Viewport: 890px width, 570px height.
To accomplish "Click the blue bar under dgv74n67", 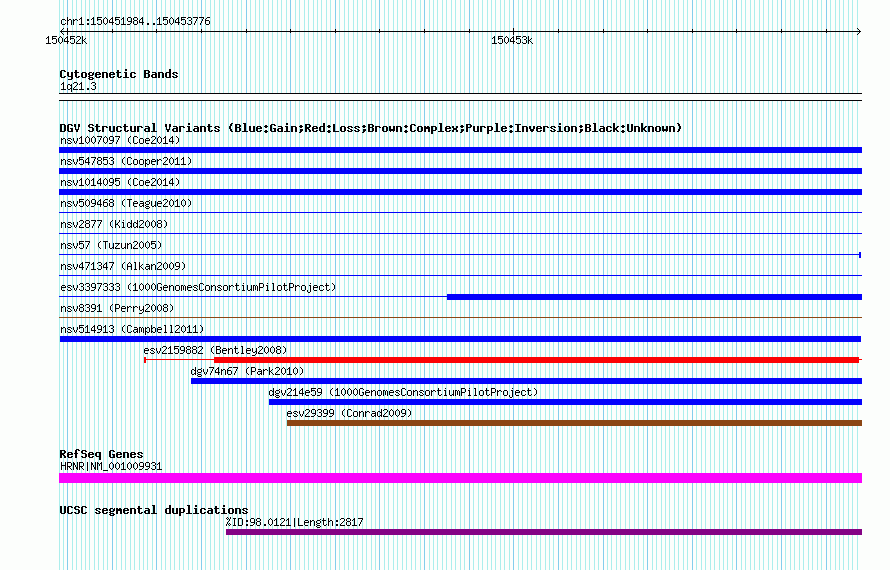I will [526, 381].
